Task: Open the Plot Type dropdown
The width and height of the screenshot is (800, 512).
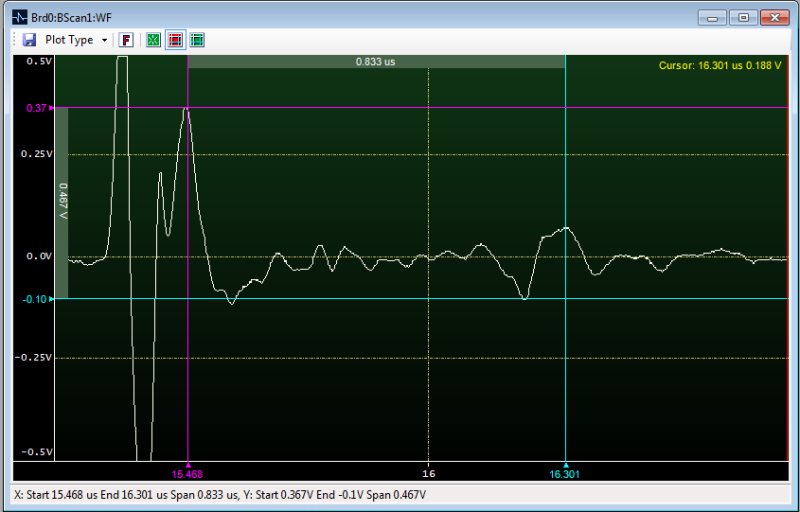Action: (x=76, y=40)
